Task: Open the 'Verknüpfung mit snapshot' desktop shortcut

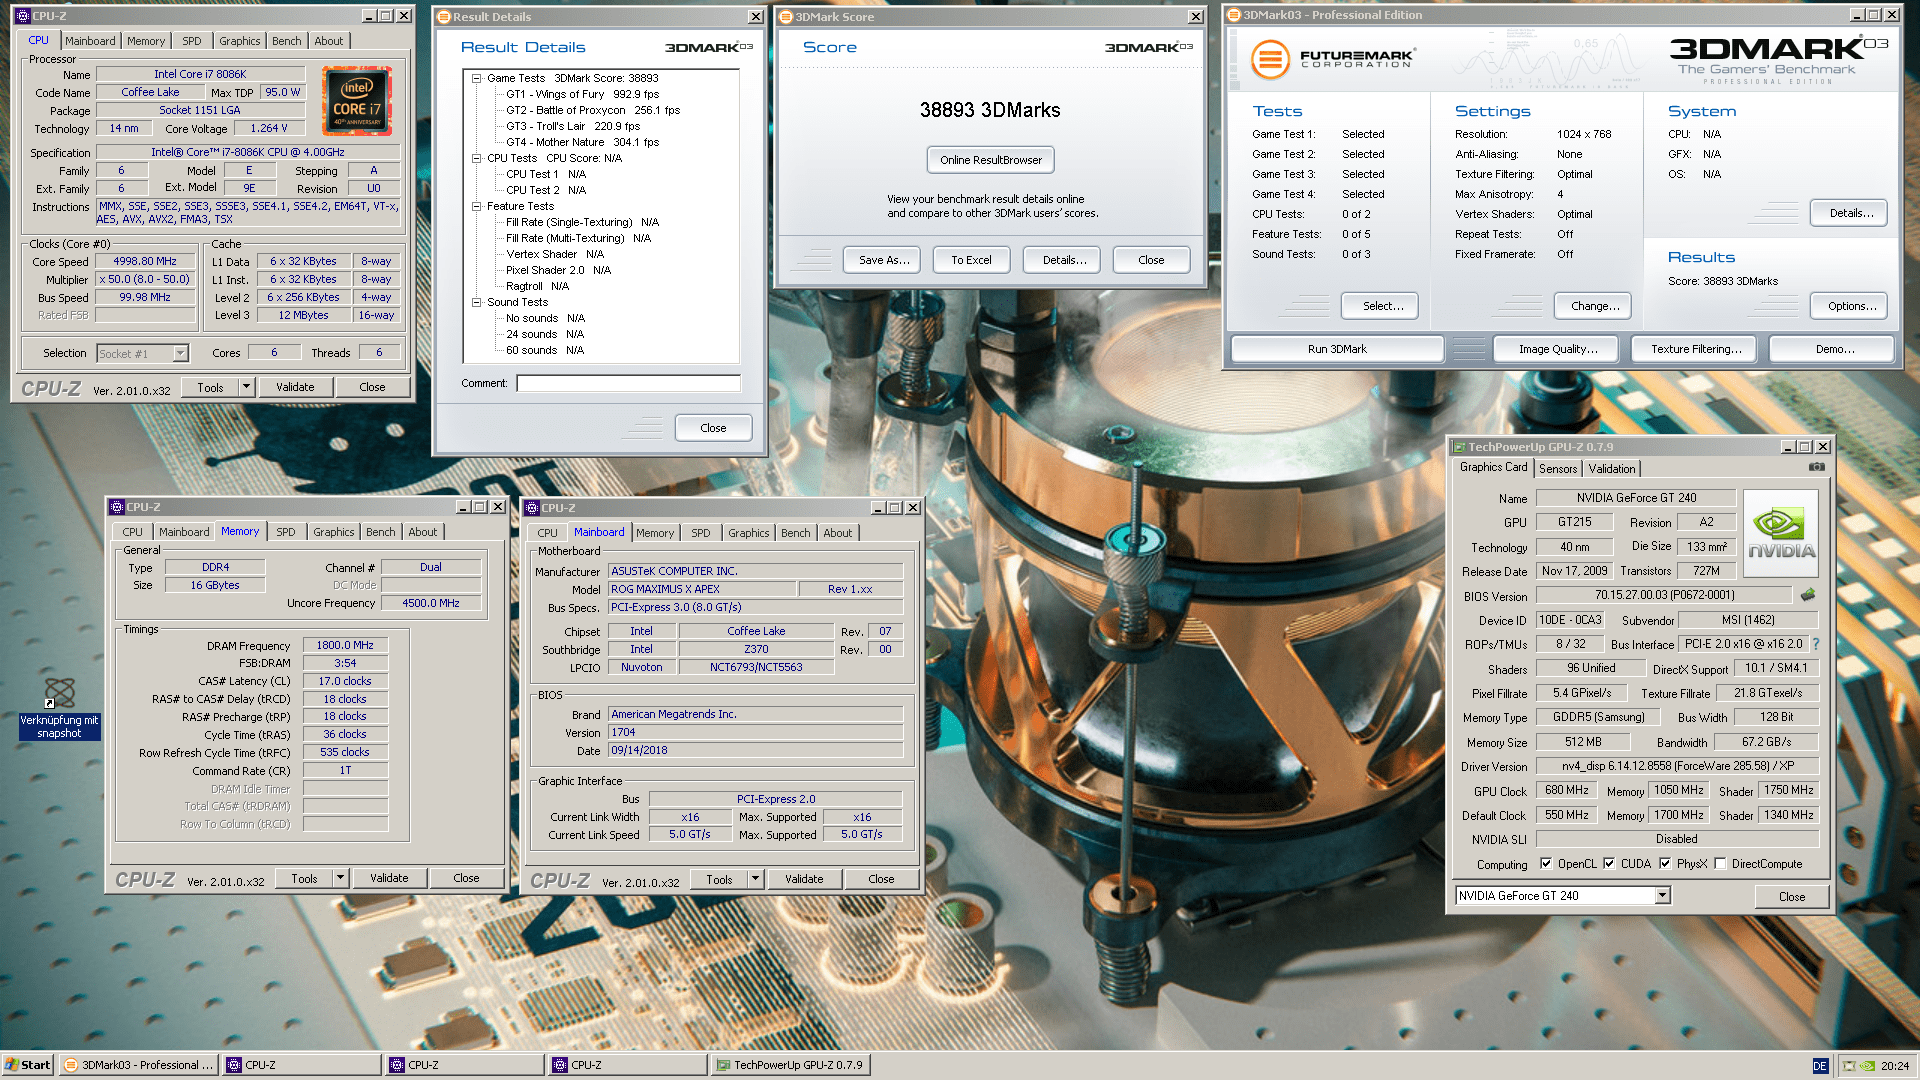Action: [60, 708]
